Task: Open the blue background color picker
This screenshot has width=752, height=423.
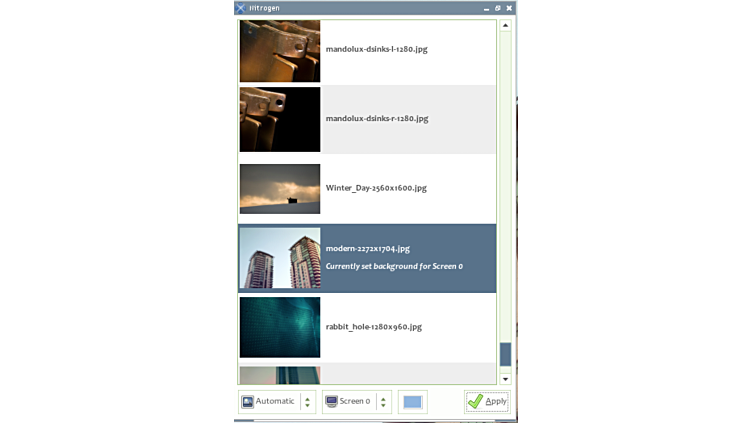Action: tap(412, 402)
